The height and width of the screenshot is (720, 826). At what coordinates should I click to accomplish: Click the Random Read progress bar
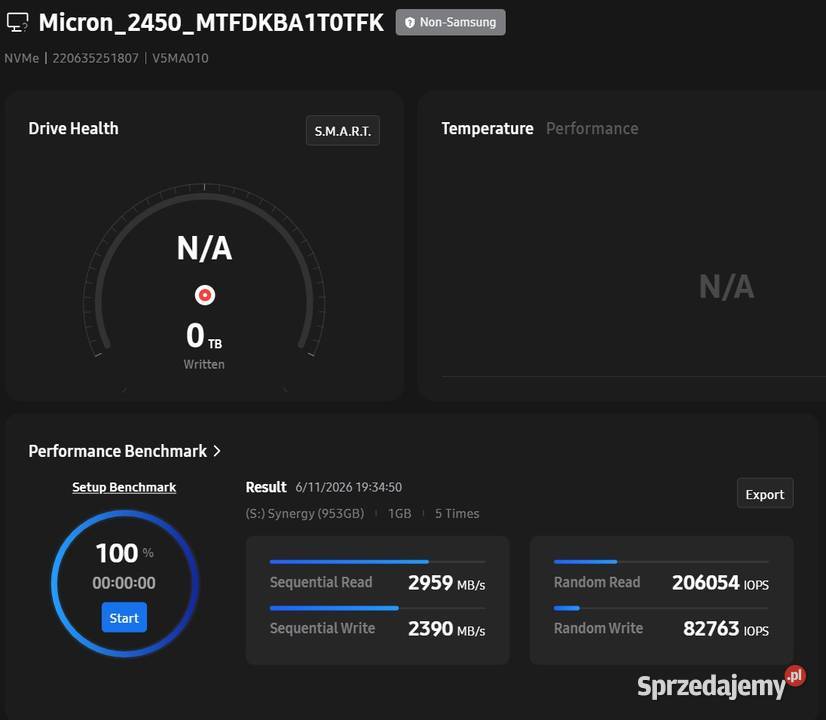(661, 562)
